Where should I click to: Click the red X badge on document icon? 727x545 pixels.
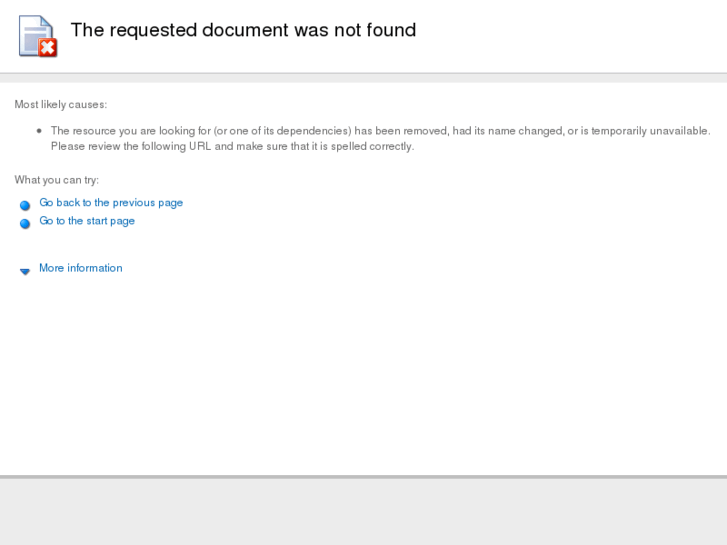(48, 47)
